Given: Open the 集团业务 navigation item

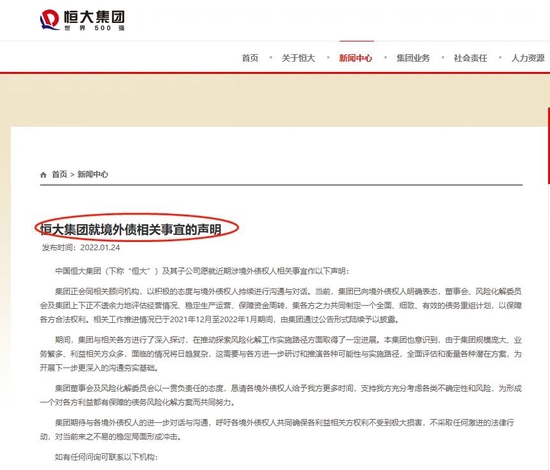Looking at the screenshot, I should tap(413, 58).
